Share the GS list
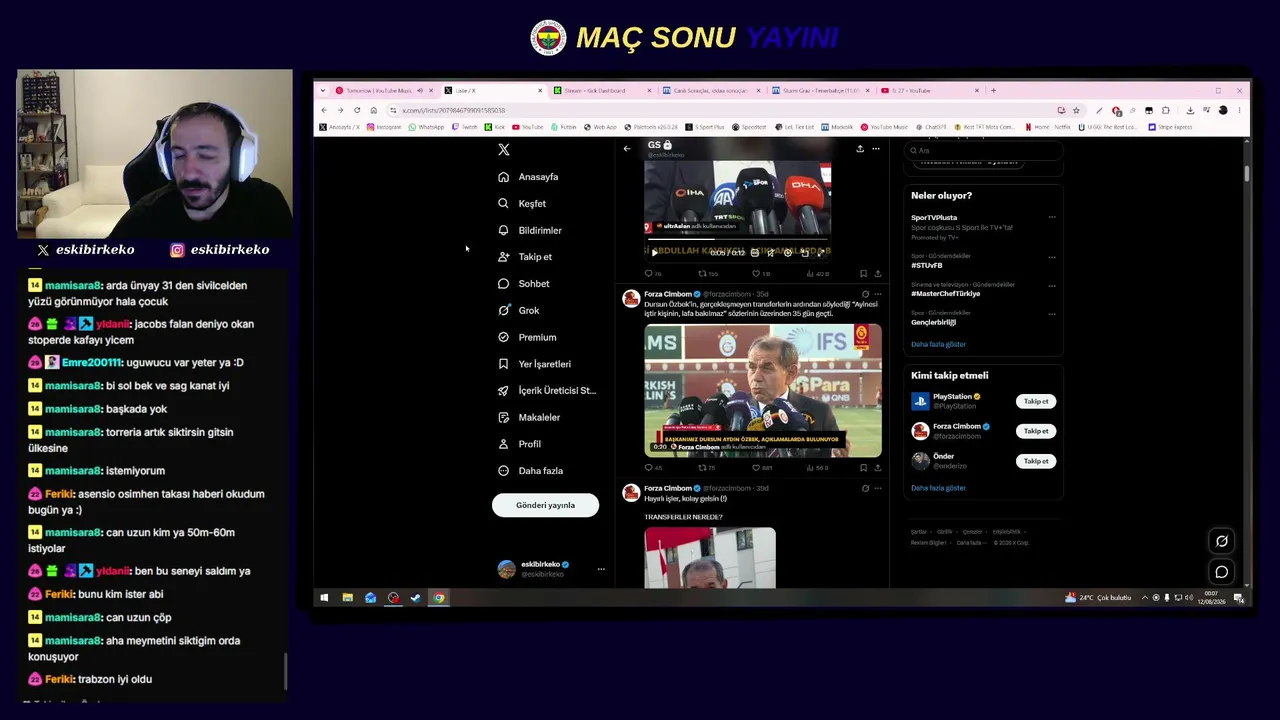 coord(860,149)
